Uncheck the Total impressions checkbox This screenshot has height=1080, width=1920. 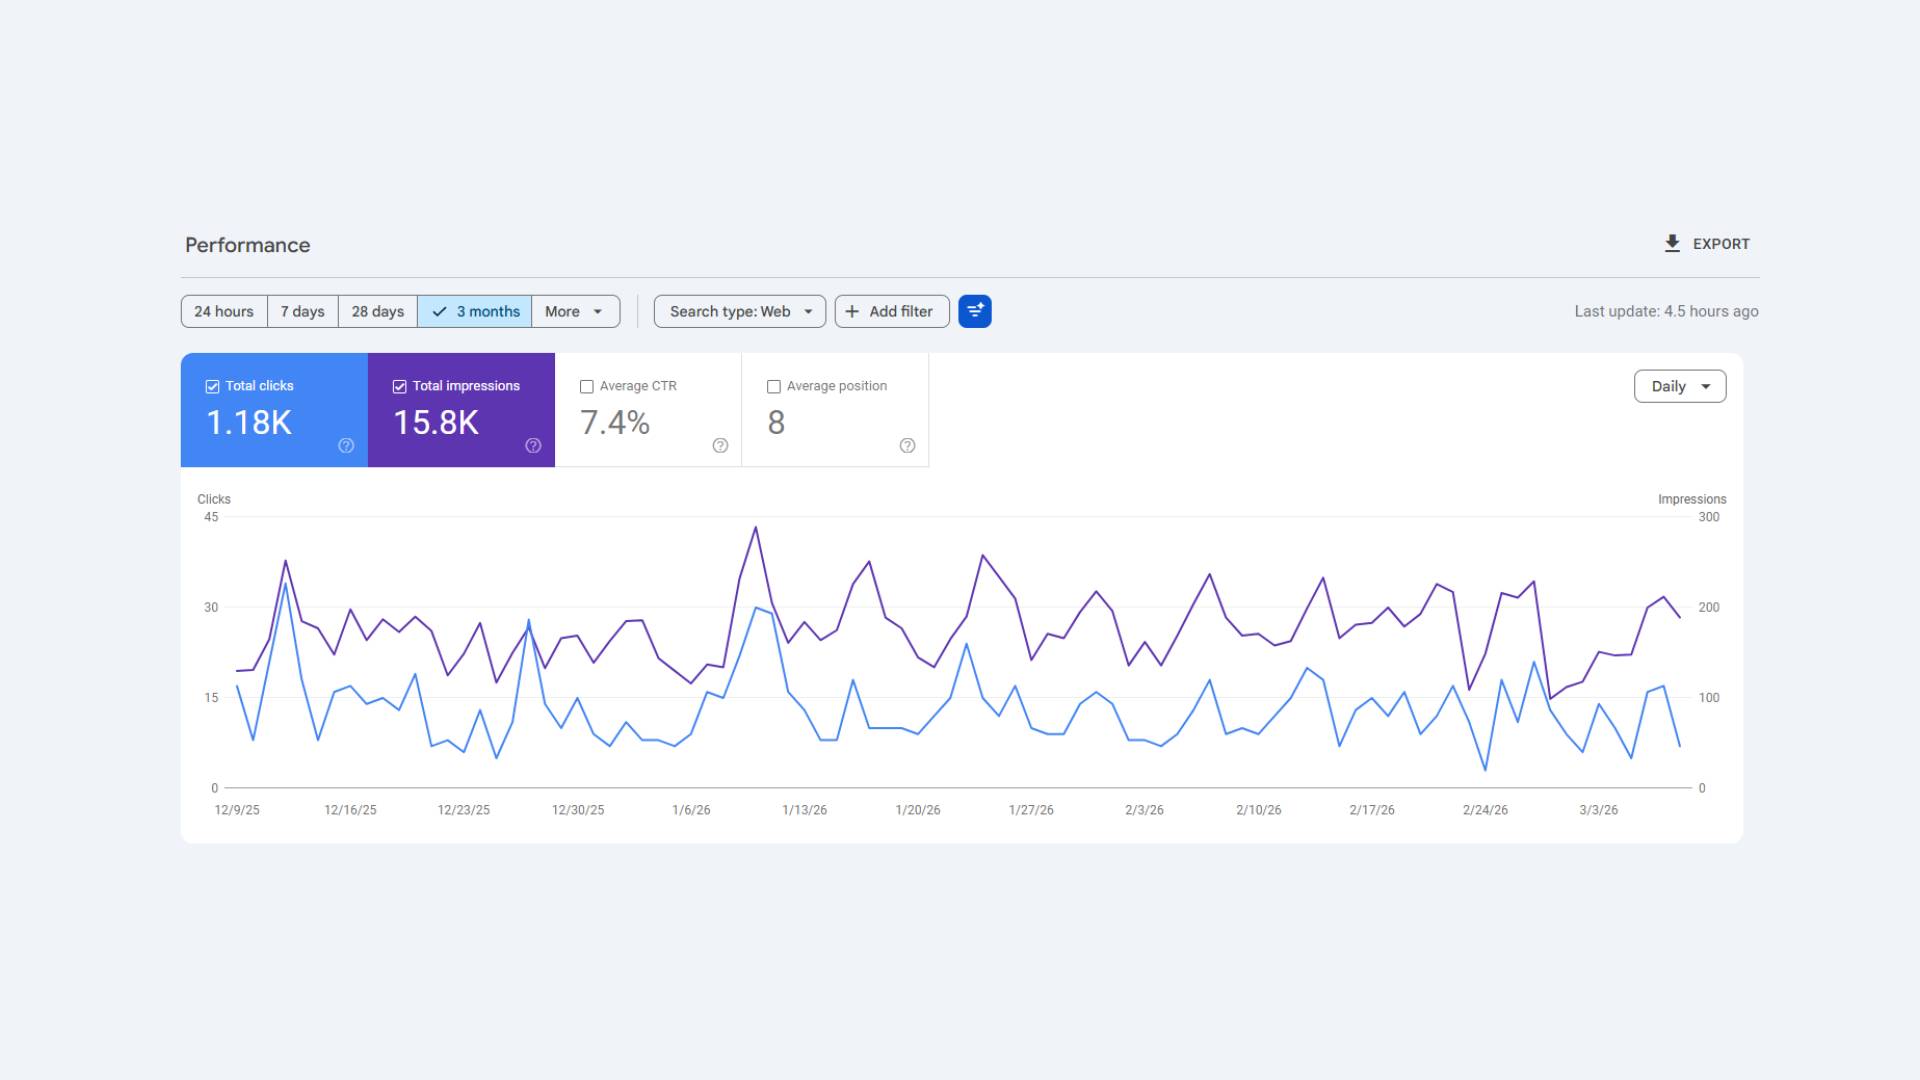[x=399, y=386]
